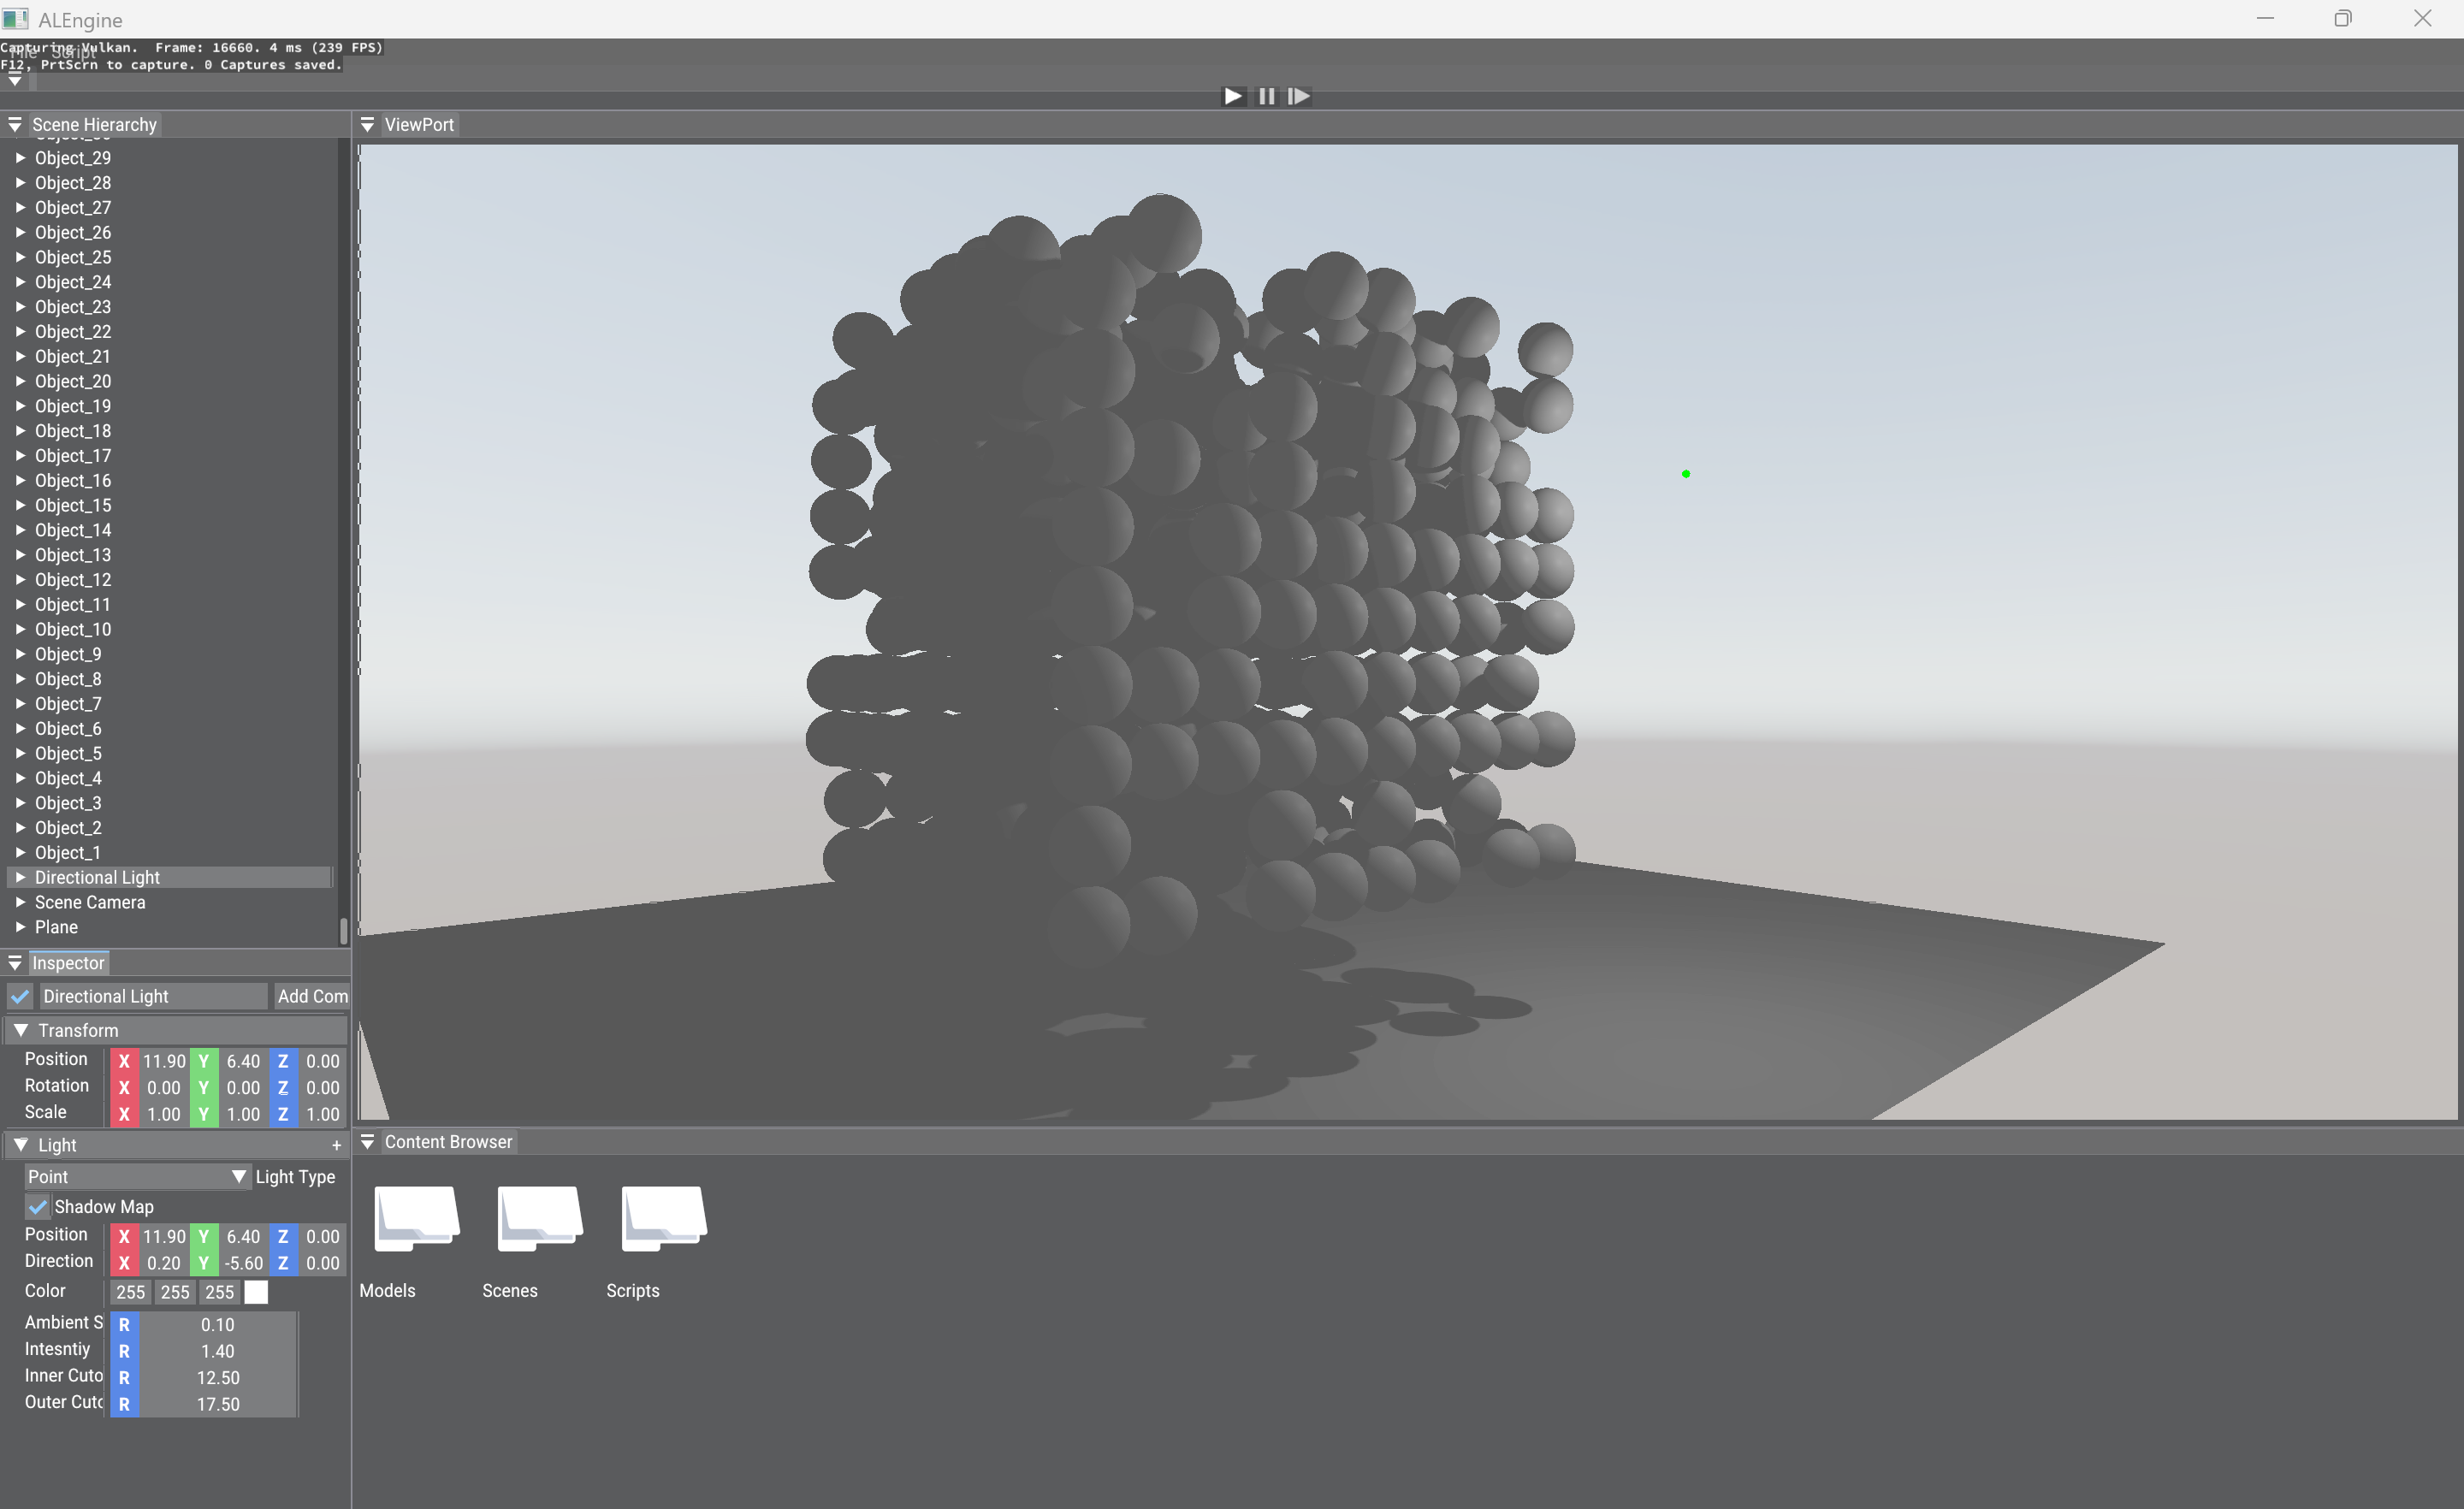Click the Light component plus icon
This screenshot has height=1509, width=2464.
[x=336, y=1146]
